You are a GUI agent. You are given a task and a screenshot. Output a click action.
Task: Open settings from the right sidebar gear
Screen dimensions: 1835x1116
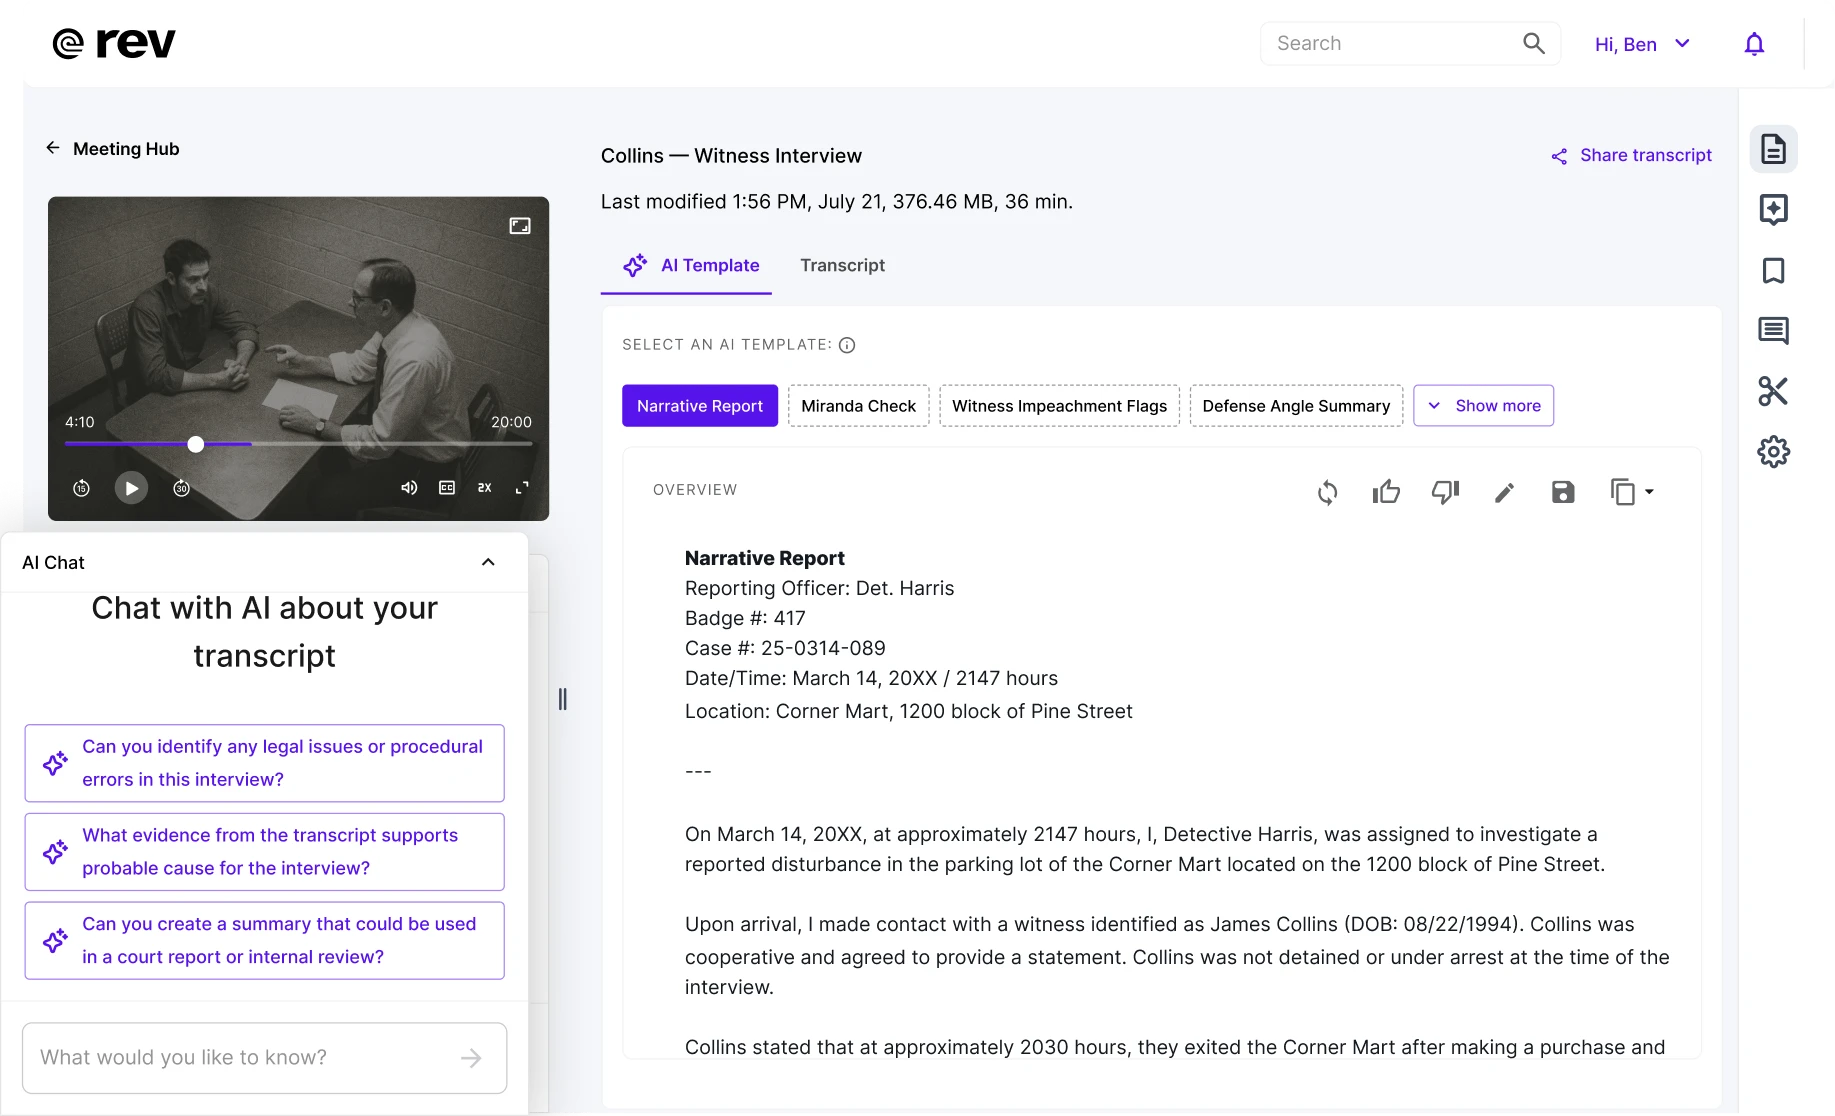1774,452
